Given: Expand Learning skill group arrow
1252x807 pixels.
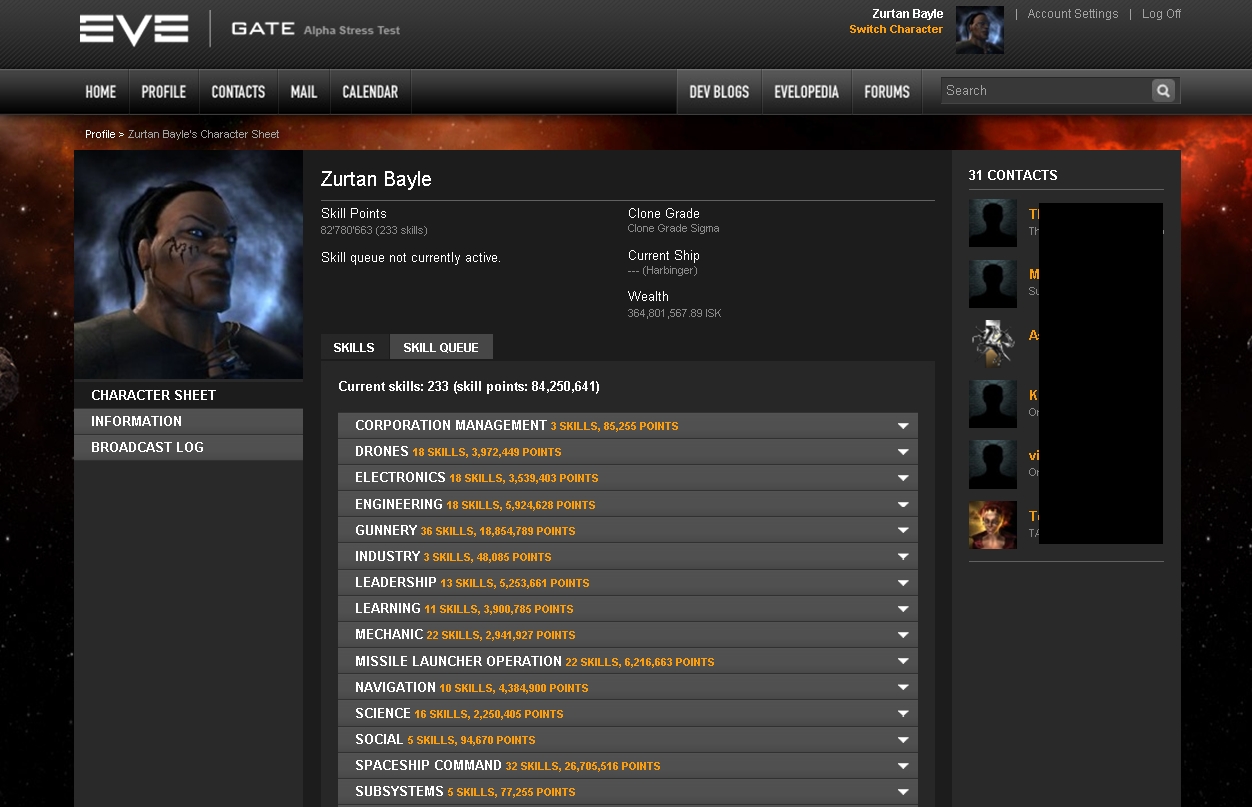Looking at the screenshot, I should click(903, 609).
